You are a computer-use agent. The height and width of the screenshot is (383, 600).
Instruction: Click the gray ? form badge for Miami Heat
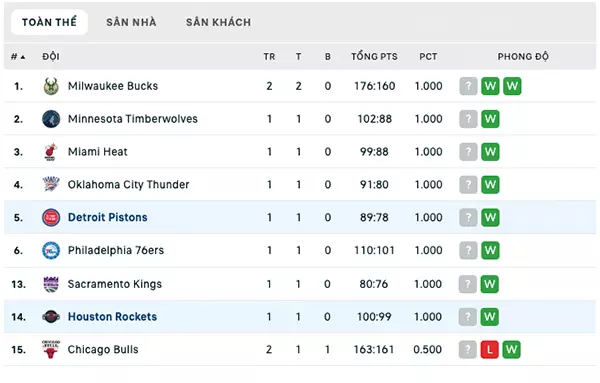(x=468, y=152)
